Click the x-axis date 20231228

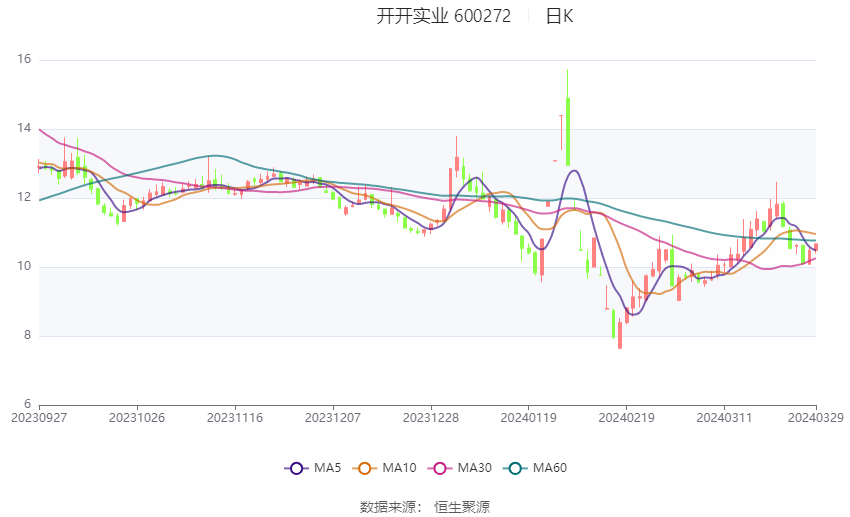[x=431, y=418]
